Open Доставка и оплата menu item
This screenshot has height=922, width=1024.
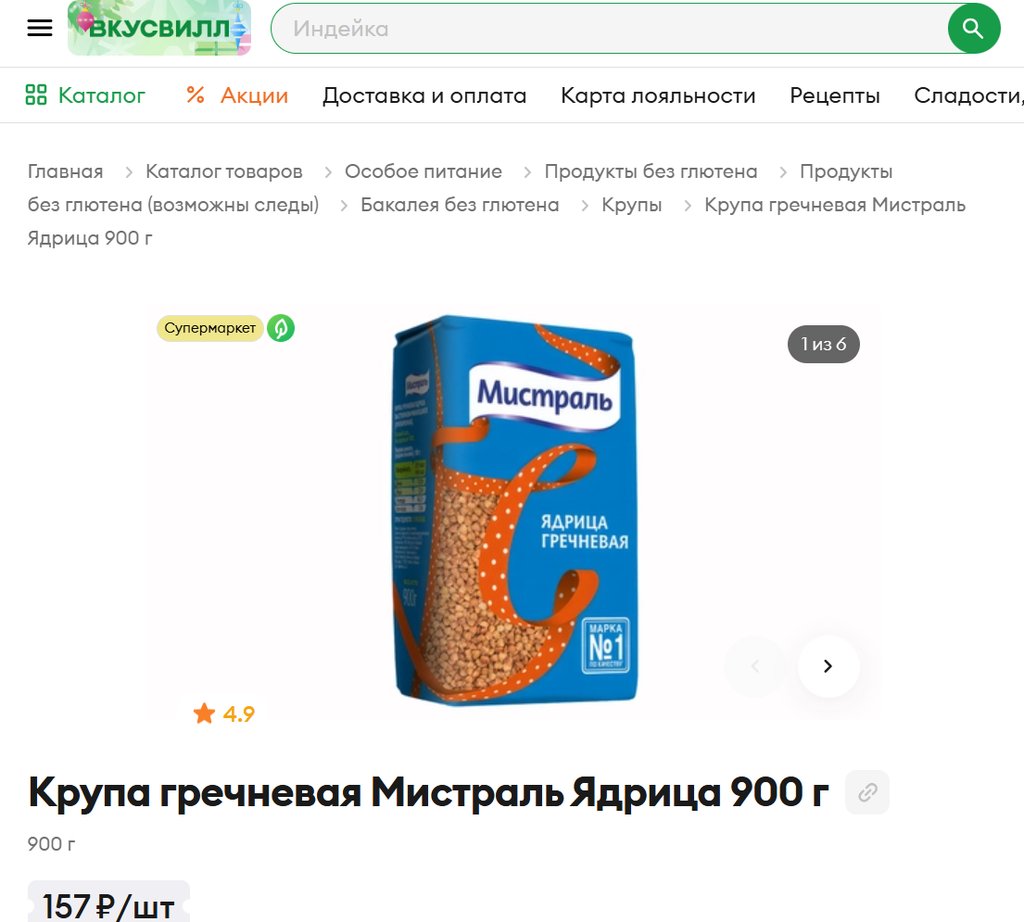424,95
